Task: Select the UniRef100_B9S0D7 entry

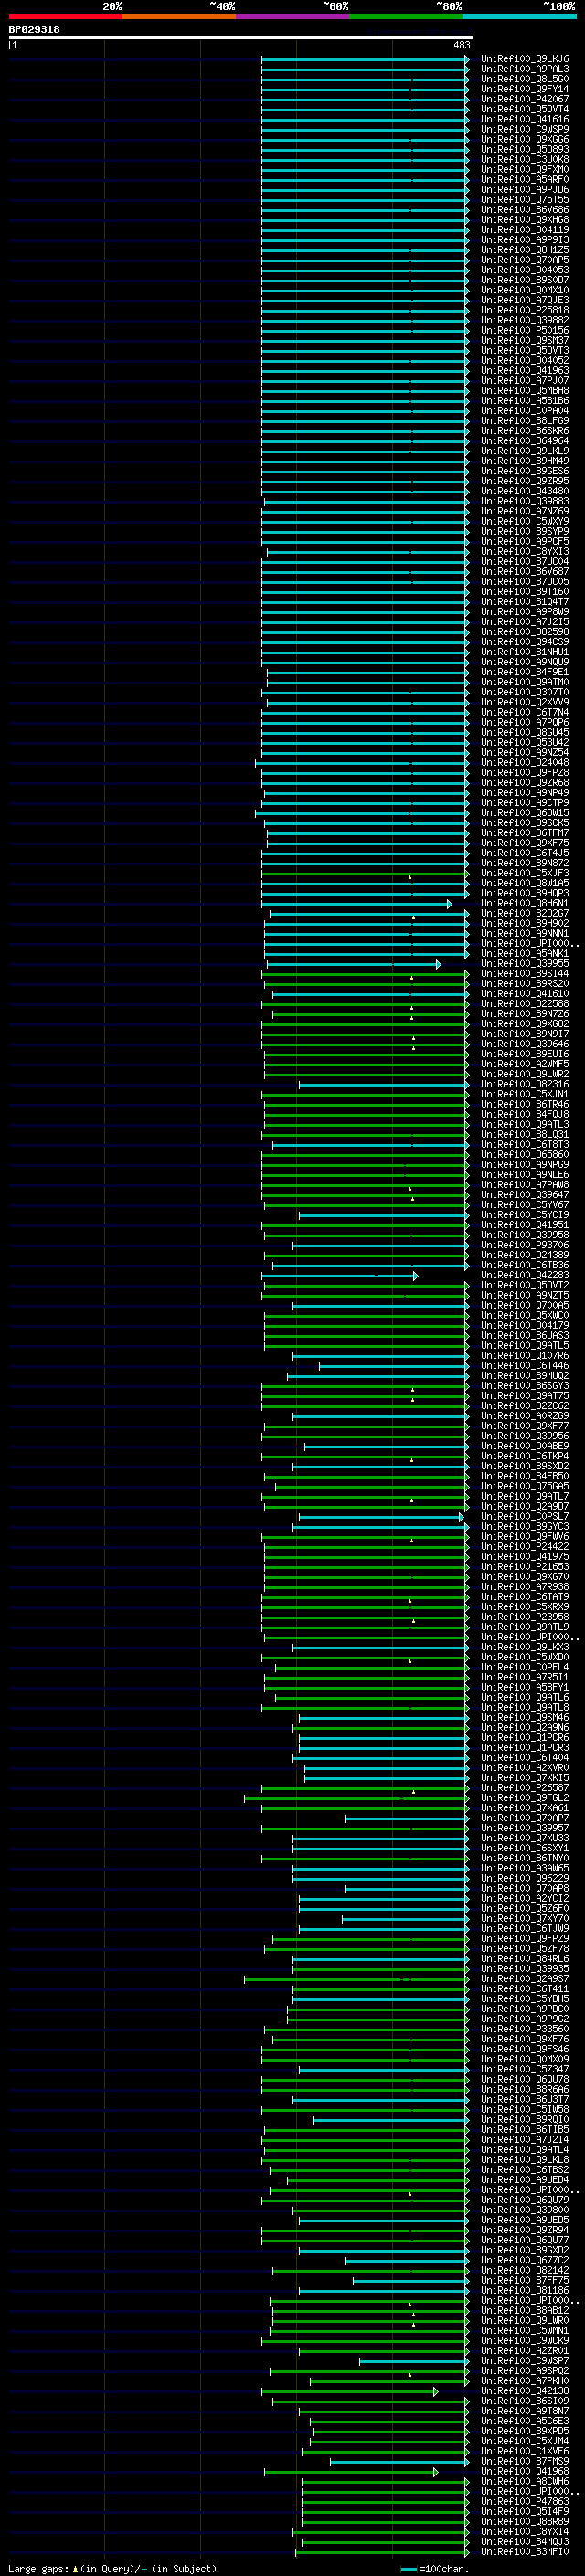Action: (x=524, y=280)
